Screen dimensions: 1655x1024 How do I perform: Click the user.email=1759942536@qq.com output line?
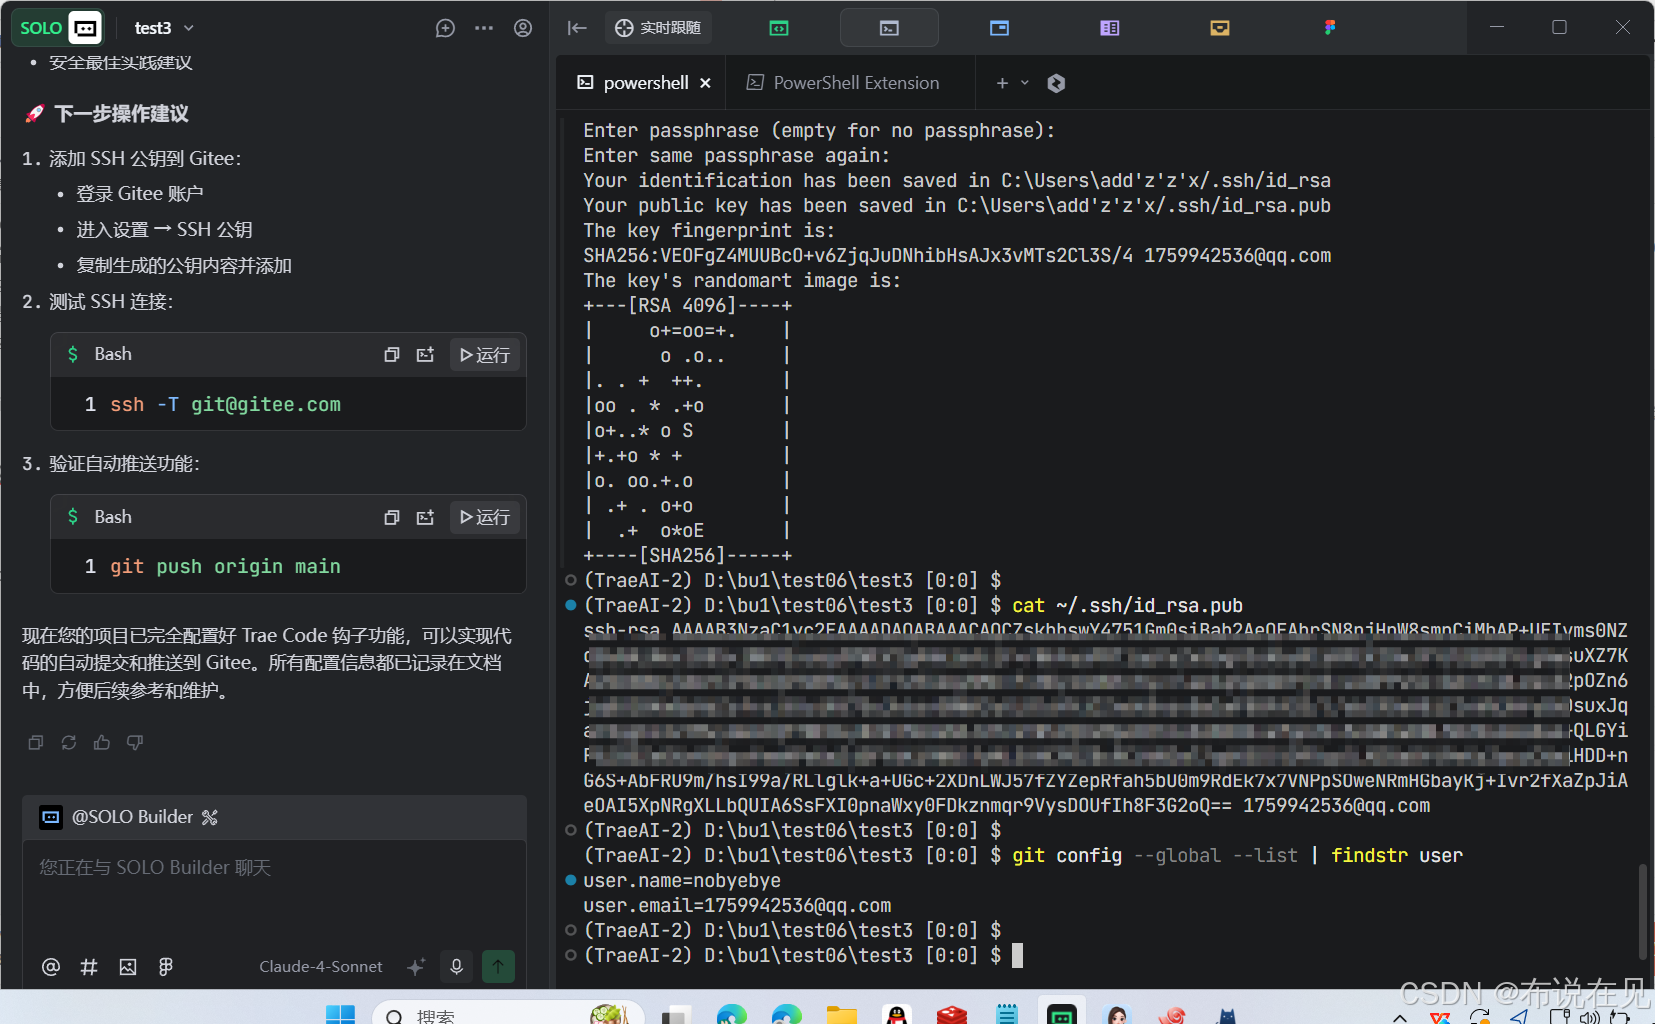pyautogui.click(x=737, y=905)
